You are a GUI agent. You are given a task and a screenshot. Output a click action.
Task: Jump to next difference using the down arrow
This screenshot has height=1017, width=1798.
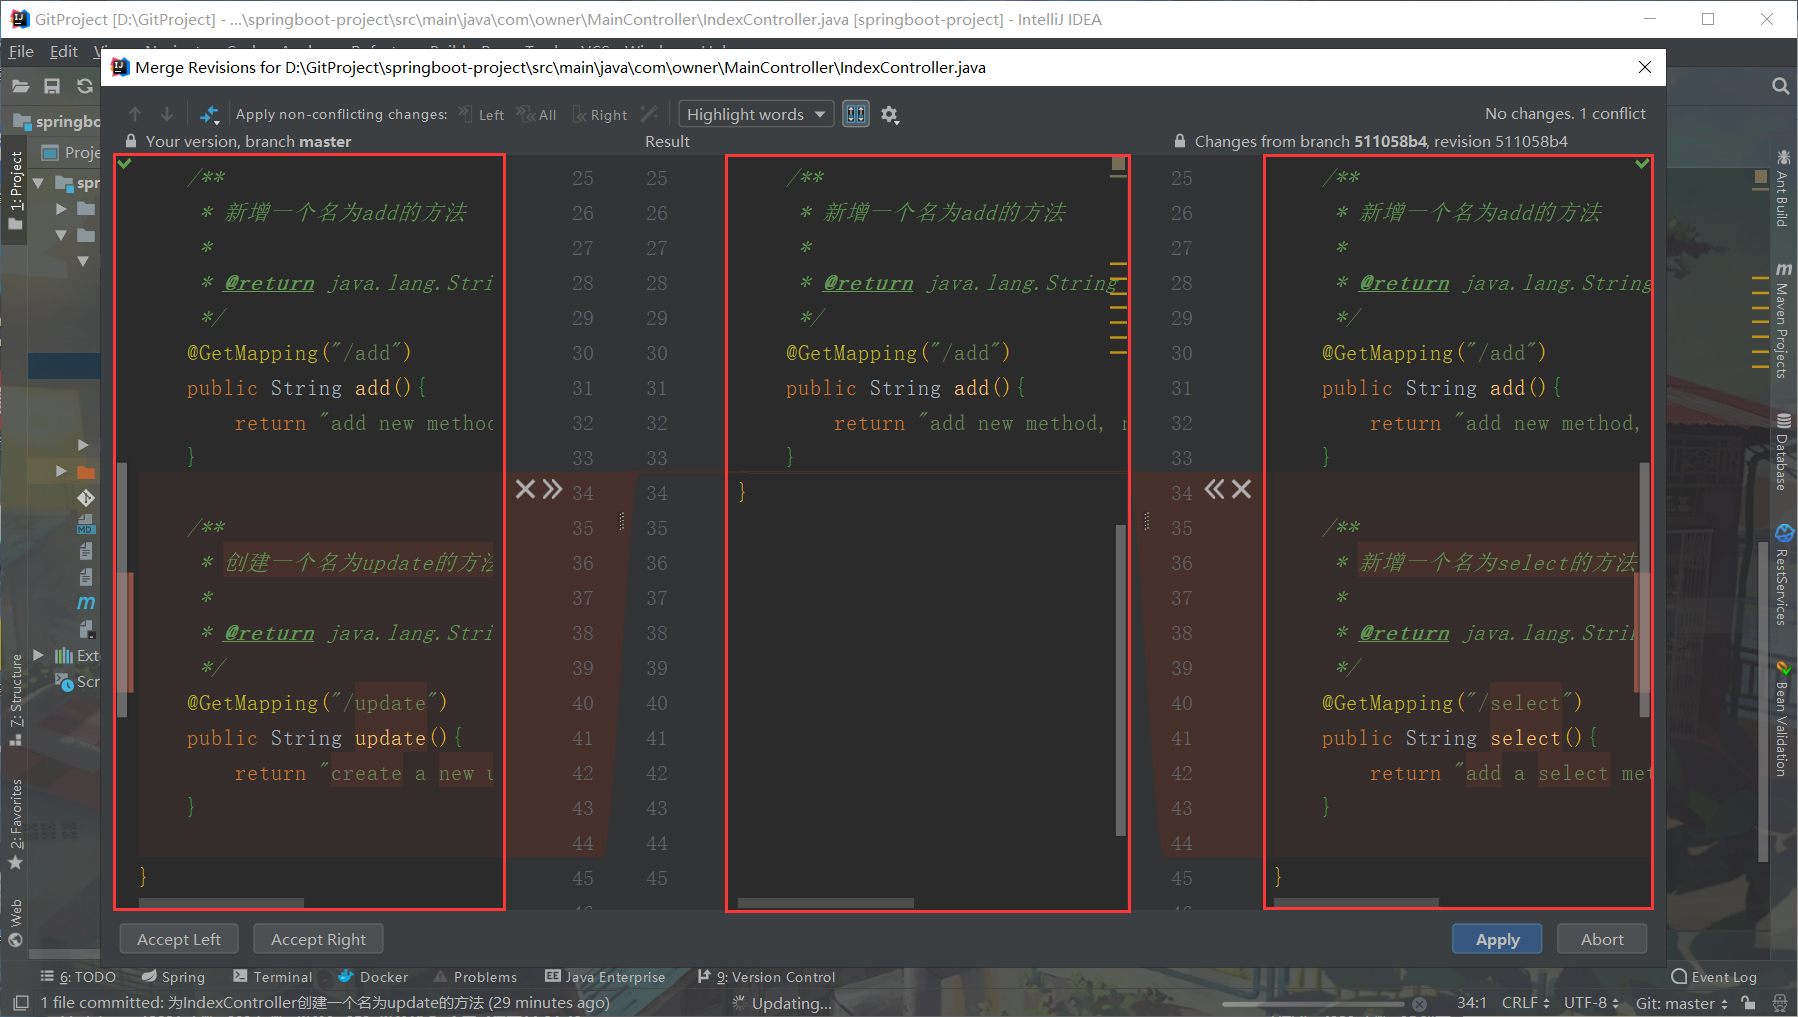point(166,113)
